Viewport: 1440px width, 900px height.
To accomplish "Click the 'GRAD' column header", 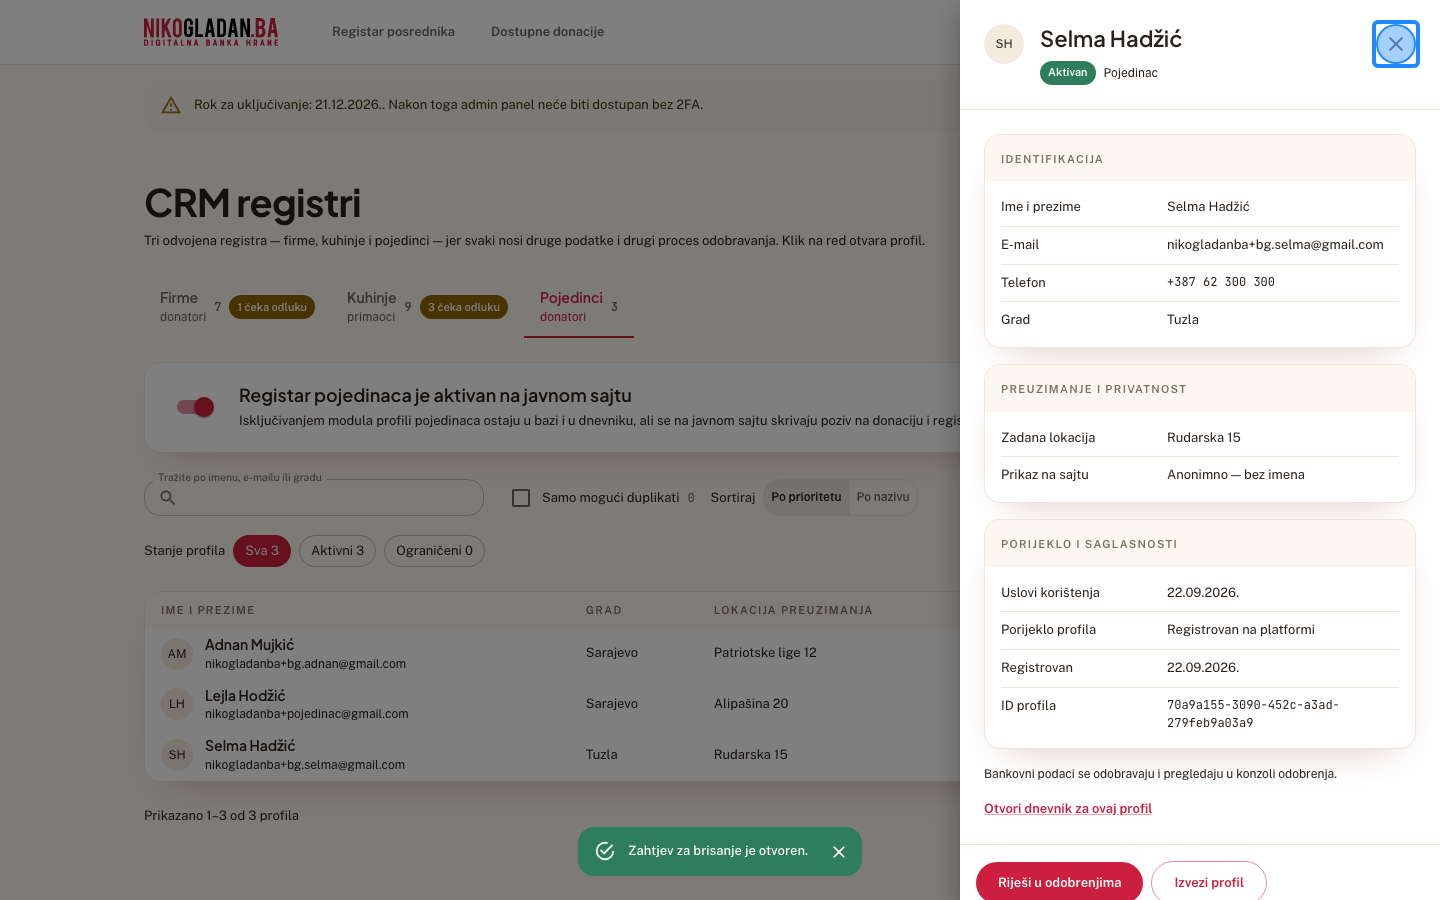I will click(604, 610).
